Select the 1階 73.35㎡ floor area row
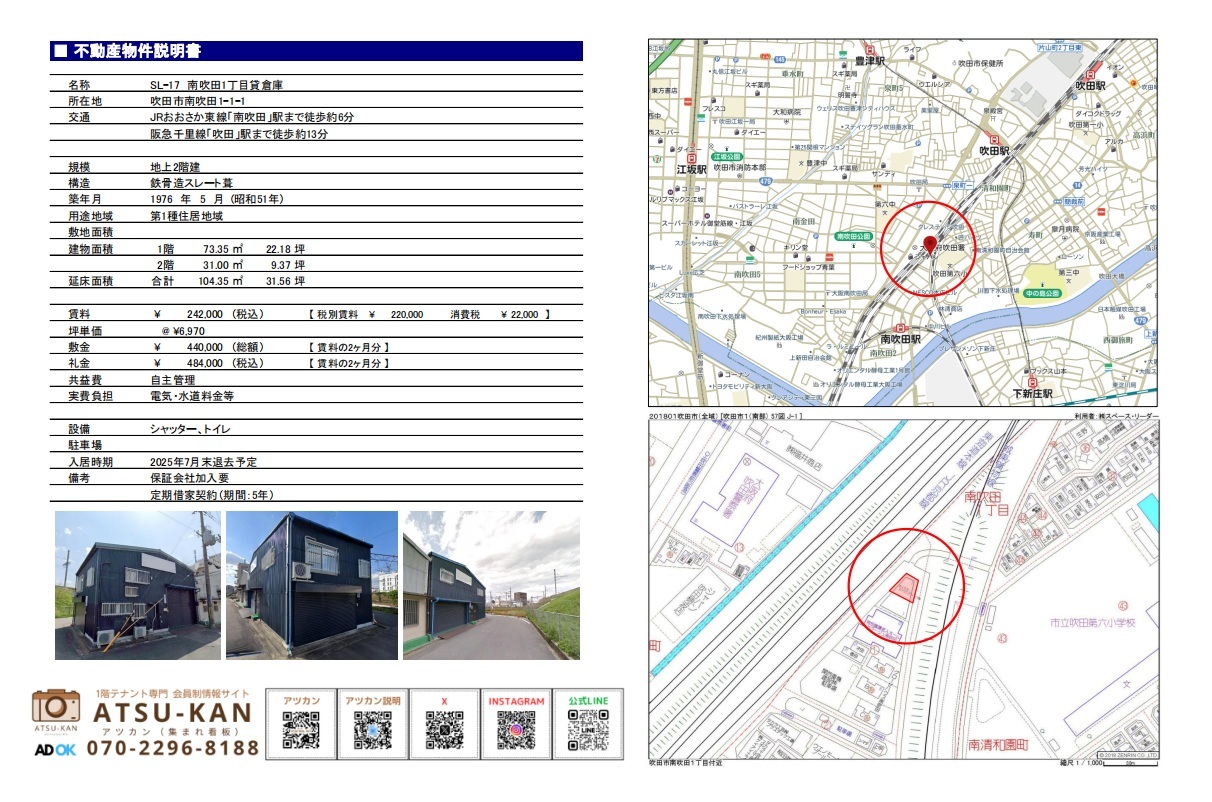1212x802 pixels. pos(231,248)
